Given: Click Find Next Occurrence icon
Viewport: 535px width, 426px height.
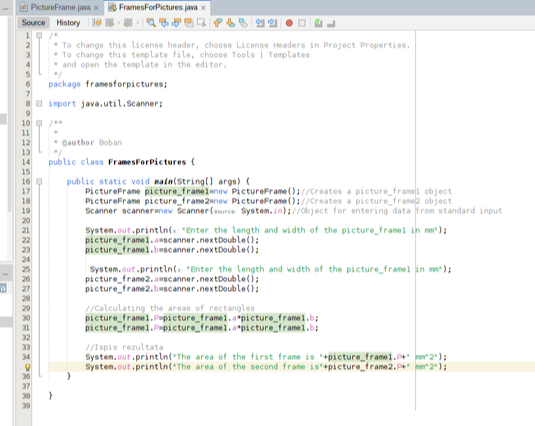Looking at the screenshot, I should click(x=176, y=23).
